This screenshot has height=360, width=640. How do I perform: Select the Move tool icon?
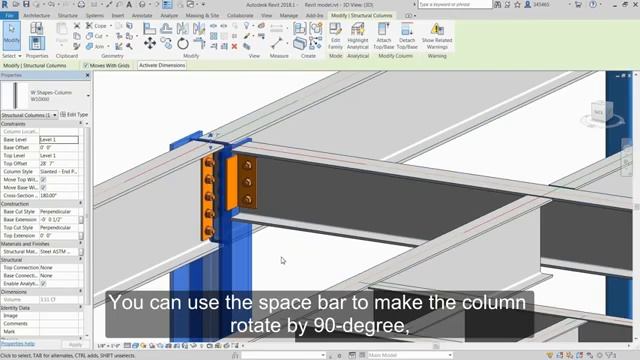[150, 43]
